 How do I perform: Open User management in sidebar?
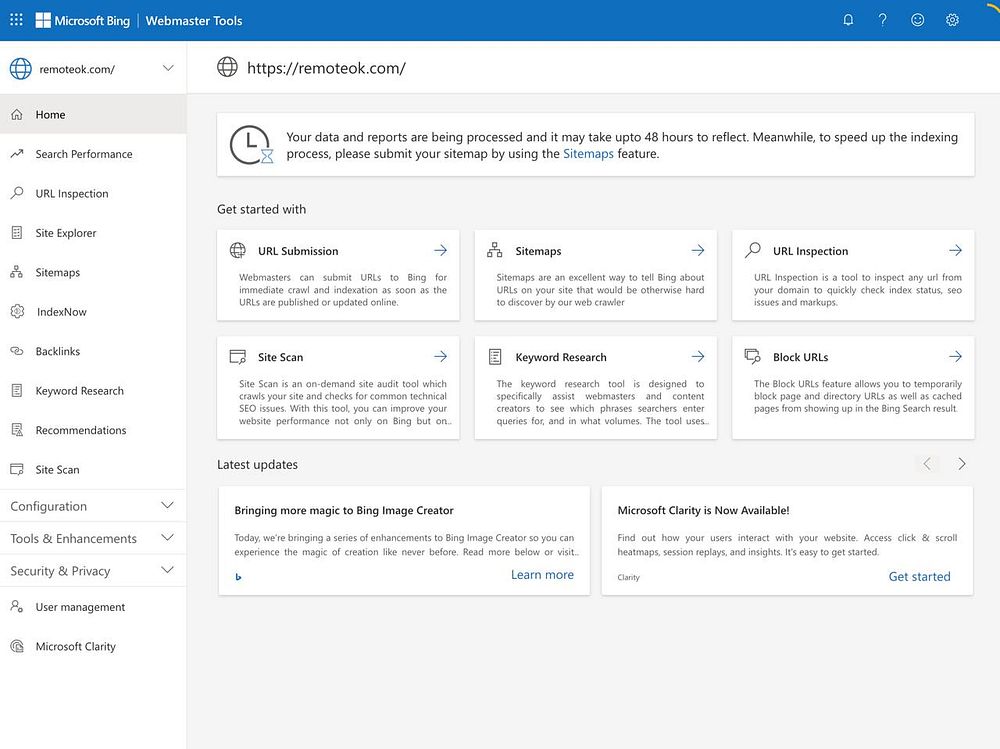[x=93, y=607]
